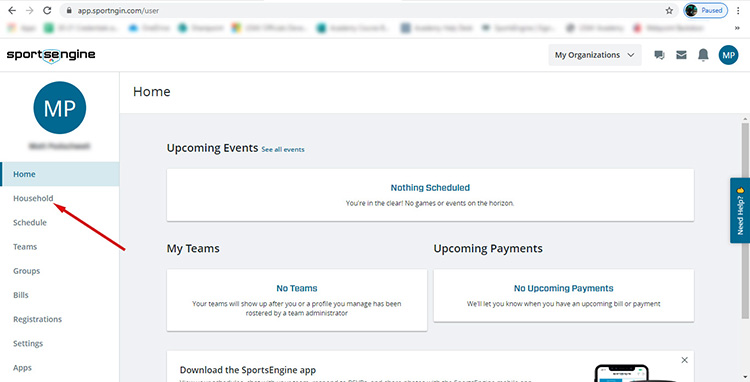This screenshot has height=382, width=750.
Task: Click the Paused profile button
Action: (x=706, y=10)
